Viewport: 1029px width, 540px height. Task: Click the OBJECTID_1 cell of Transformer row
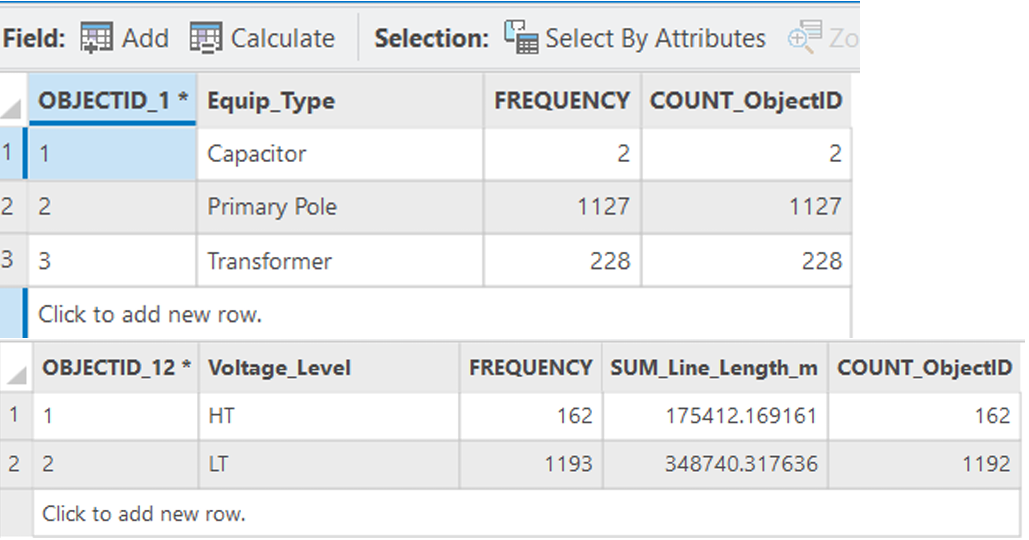tap(112, 260)
